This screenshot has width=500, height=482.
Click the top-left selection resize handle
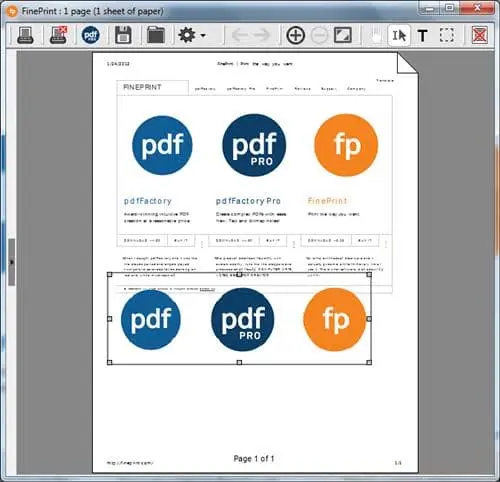[x=109, y=275]
